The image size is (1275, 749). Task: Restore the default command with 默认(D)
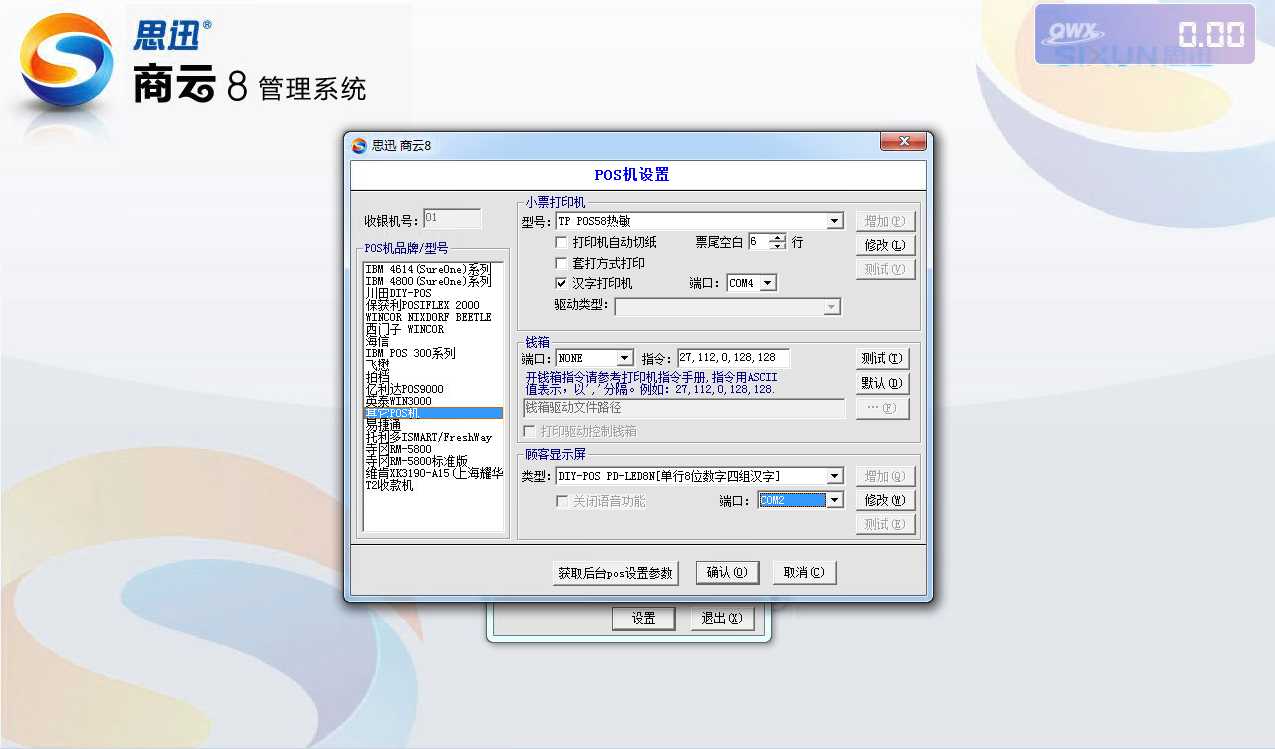pos(882,383)
